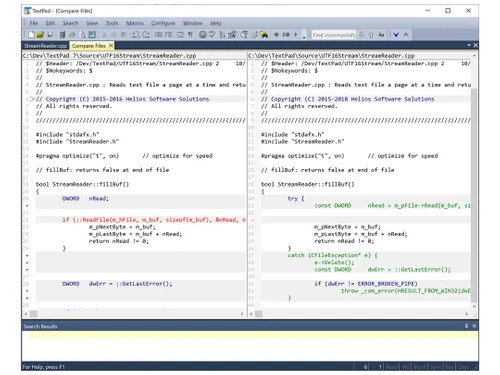Sort lines using the sort icon
The image size is (500, 375).
pyautogui.click(x=222, y=35)
